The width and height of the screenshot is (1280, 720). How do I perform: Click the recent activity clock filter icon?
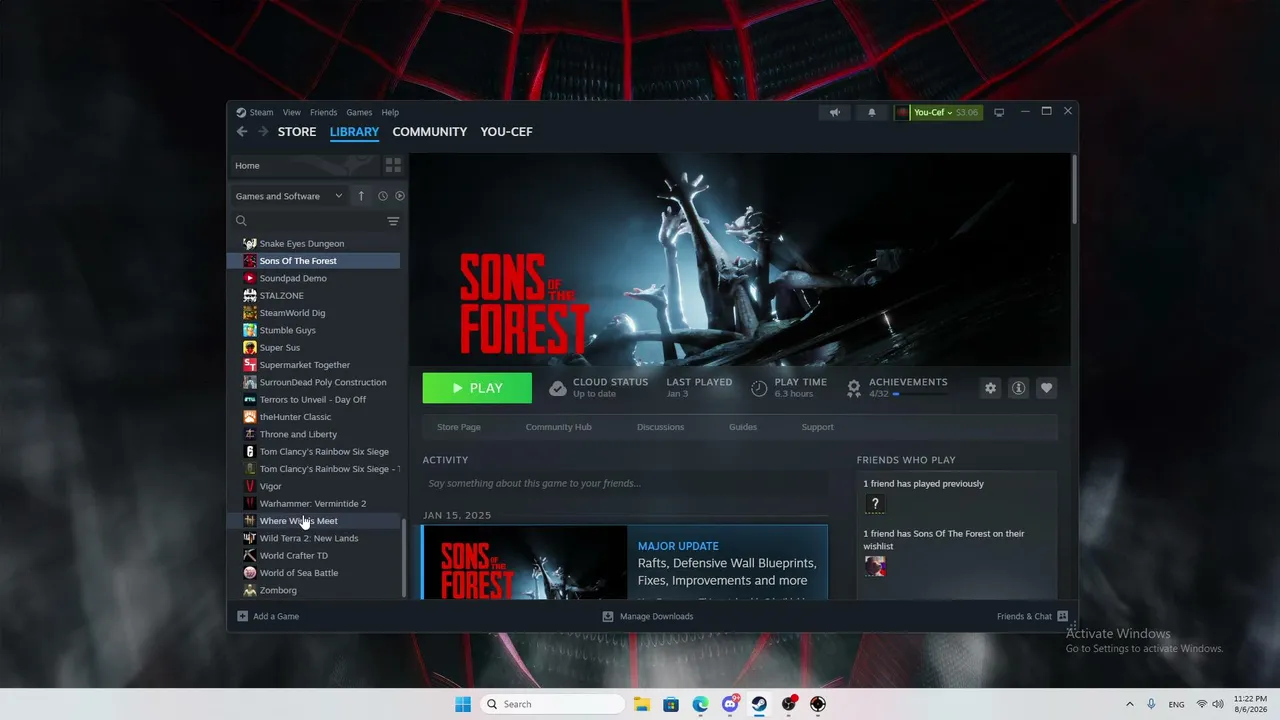tap(382, 196)
